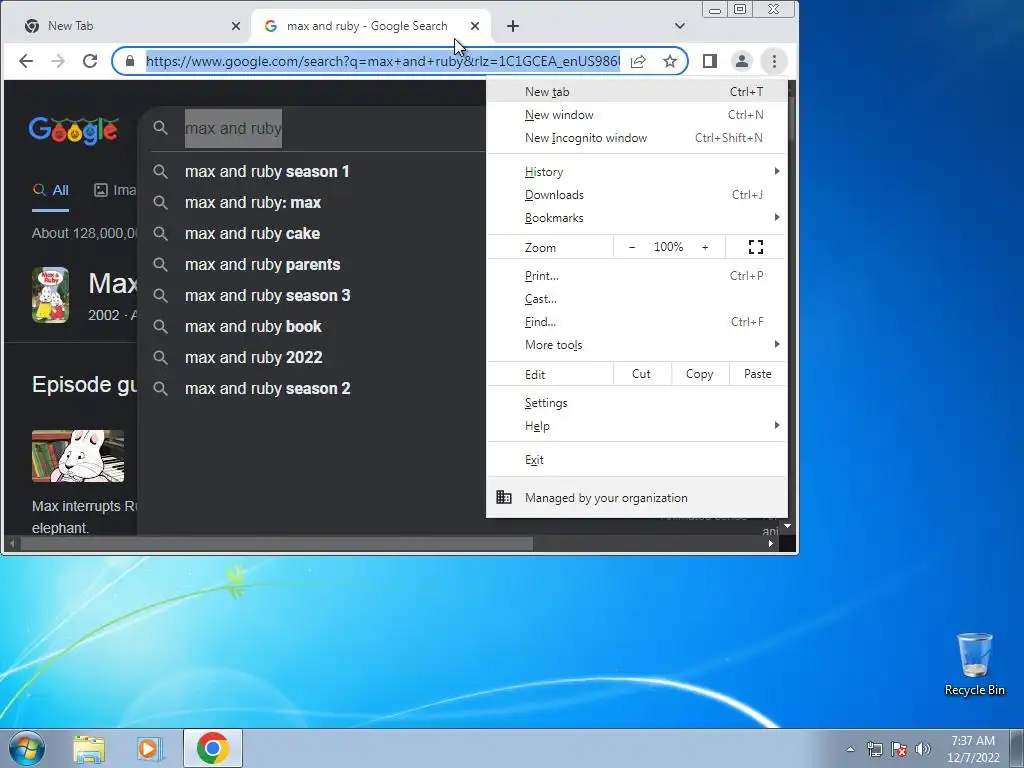Choose Print... in the menu
The width and height of the screenshot is (1024, 768).
636,276
